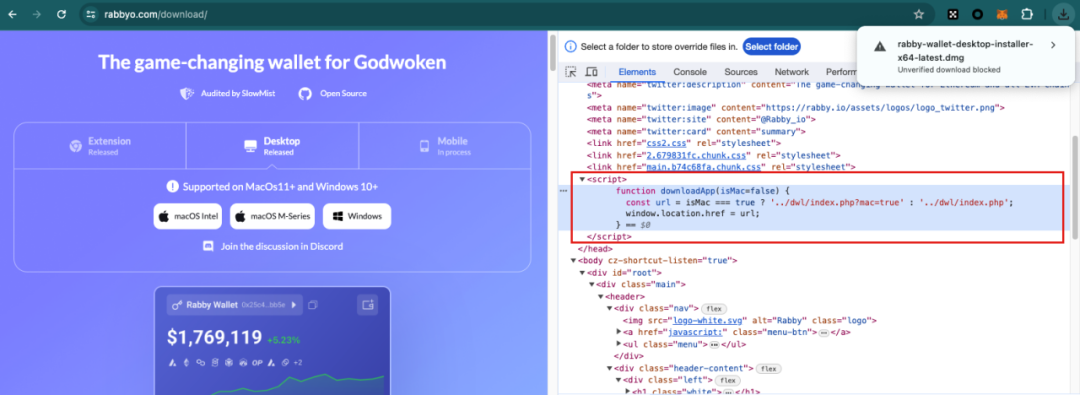This screenshot has width=1080, height=395.
Task: Collapse the div class="main" node
Action: pos(591,285)
